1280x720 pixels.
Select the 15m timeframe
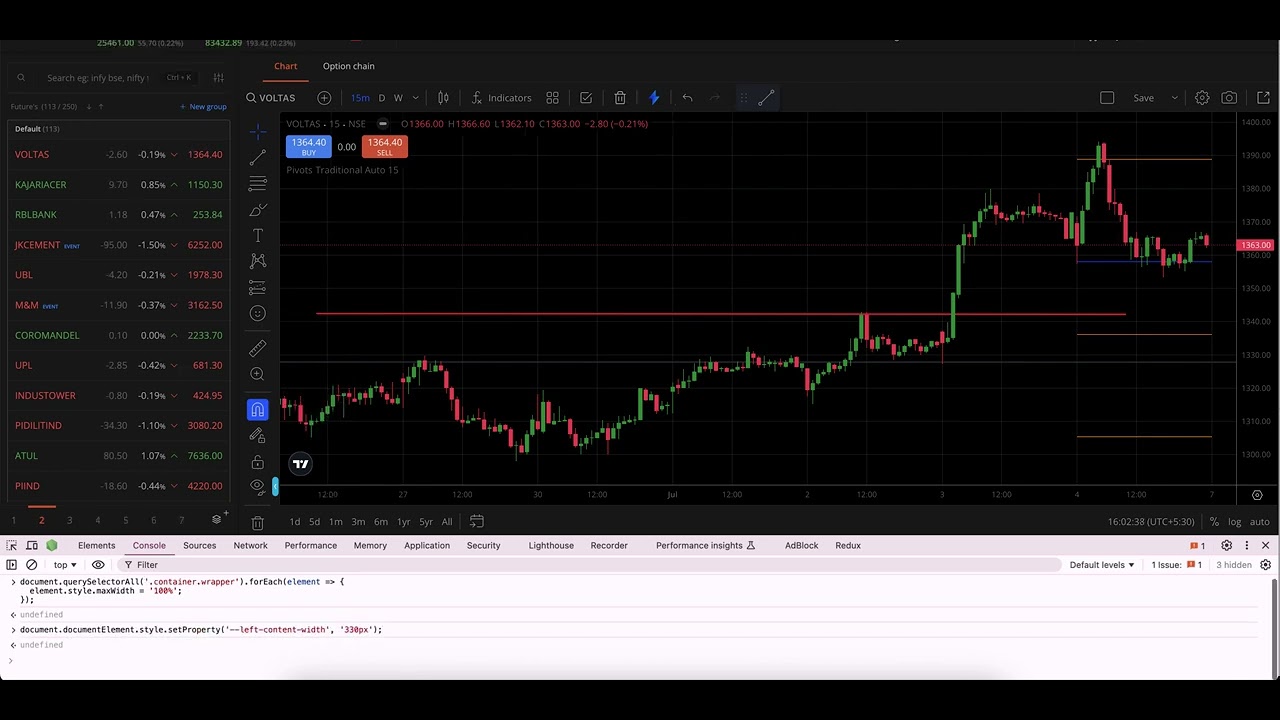click(x=360, y=98)
